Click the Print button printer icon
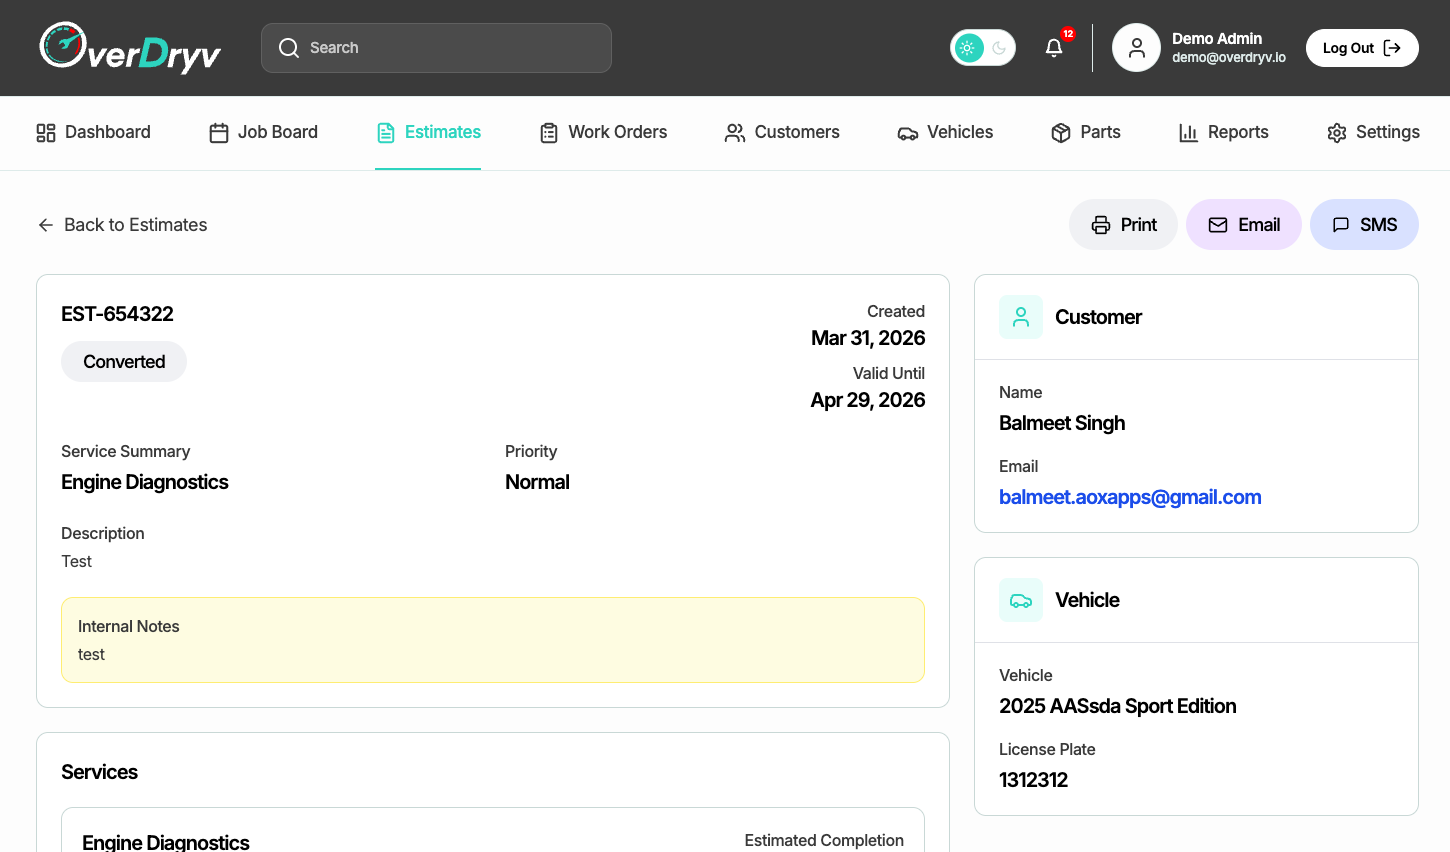Screen dimensions: 1450x852 coord(1101,225)
